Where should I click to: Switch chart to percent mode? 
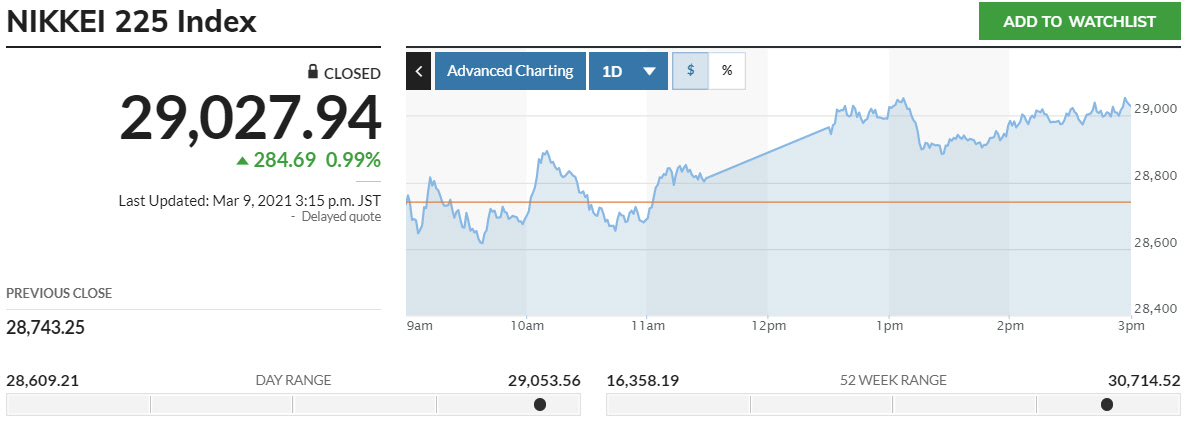coord(727,71)
